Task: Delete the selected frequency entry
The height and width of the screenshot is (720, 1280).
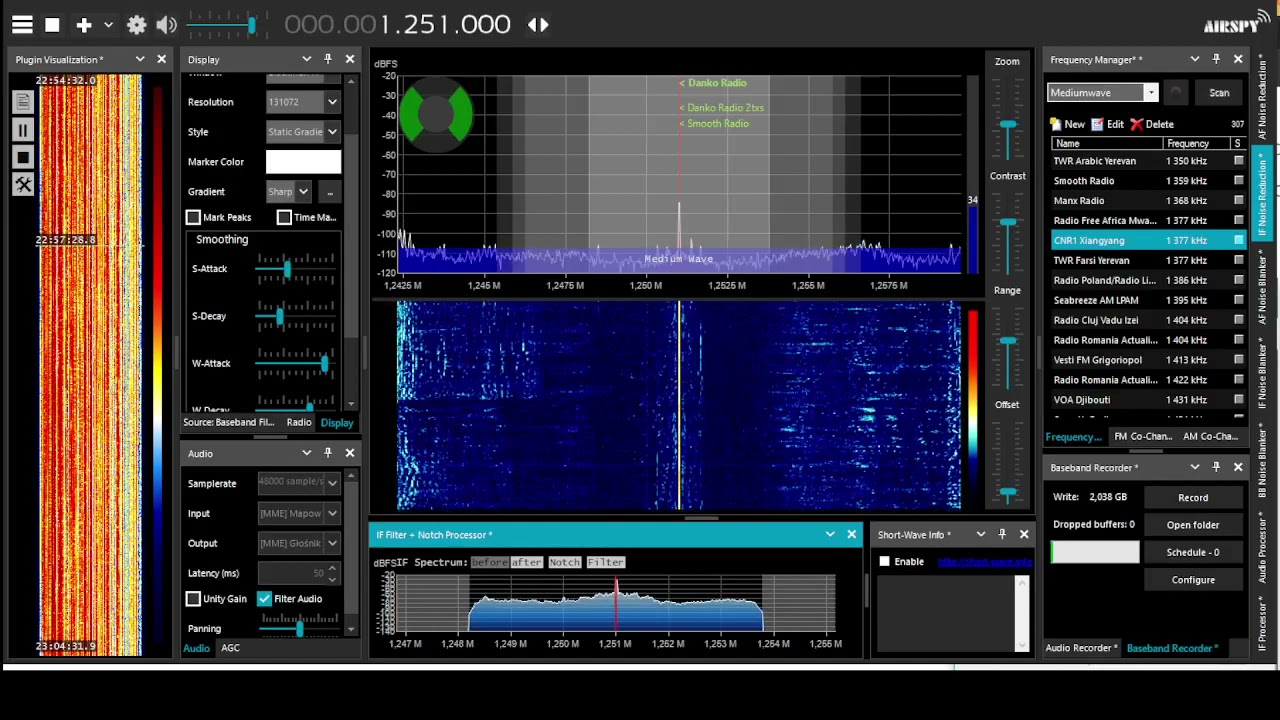Action: click(x=1152, y=124)
